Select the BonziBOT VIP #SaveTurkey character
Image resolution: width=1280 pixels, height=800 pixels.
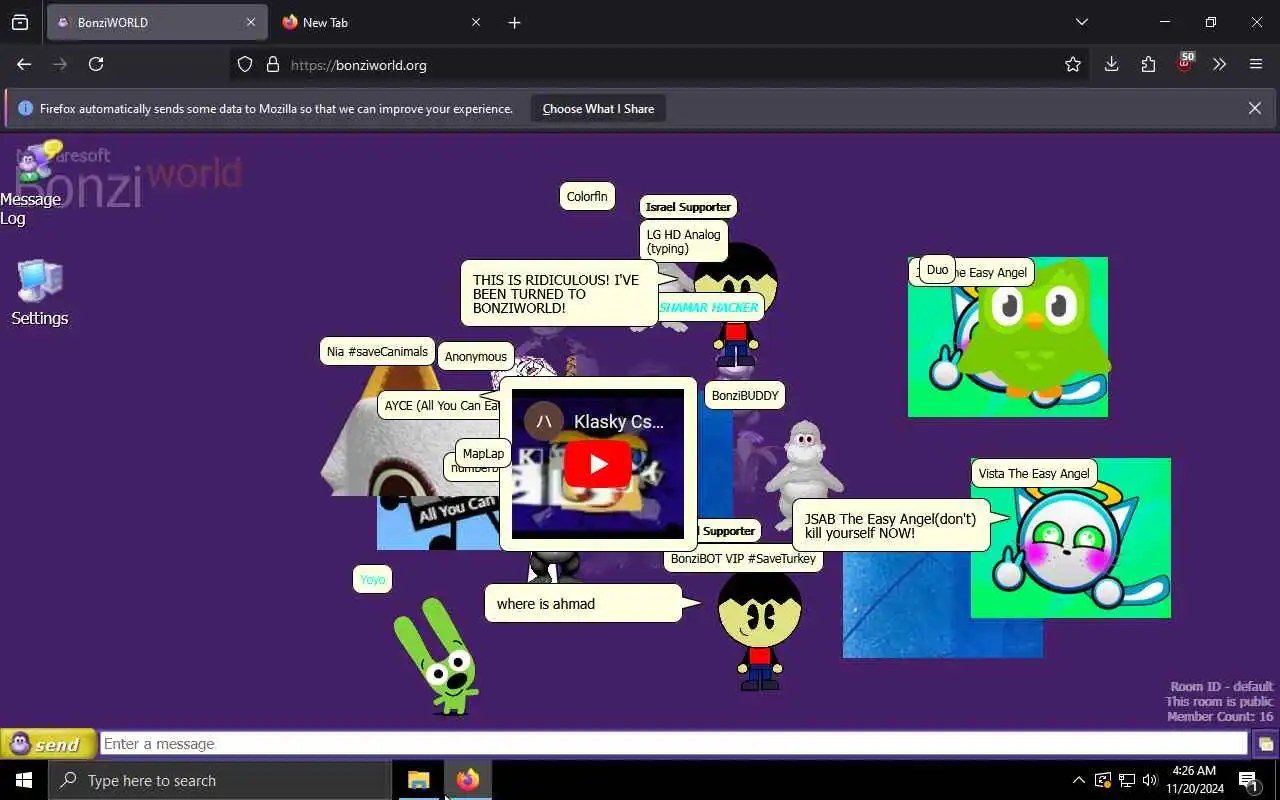(x=759, y=630)
